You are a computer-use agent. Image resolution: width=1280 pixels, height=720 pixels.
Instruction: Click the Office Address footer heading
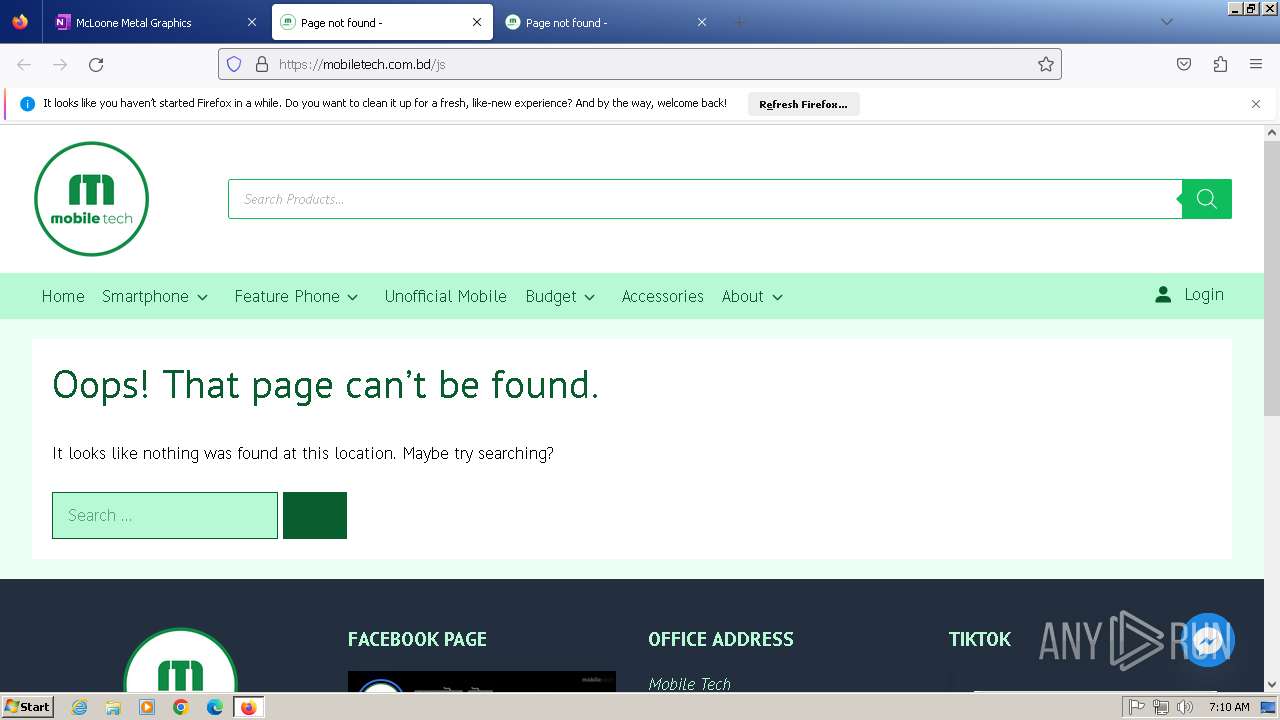coord(721,639)
